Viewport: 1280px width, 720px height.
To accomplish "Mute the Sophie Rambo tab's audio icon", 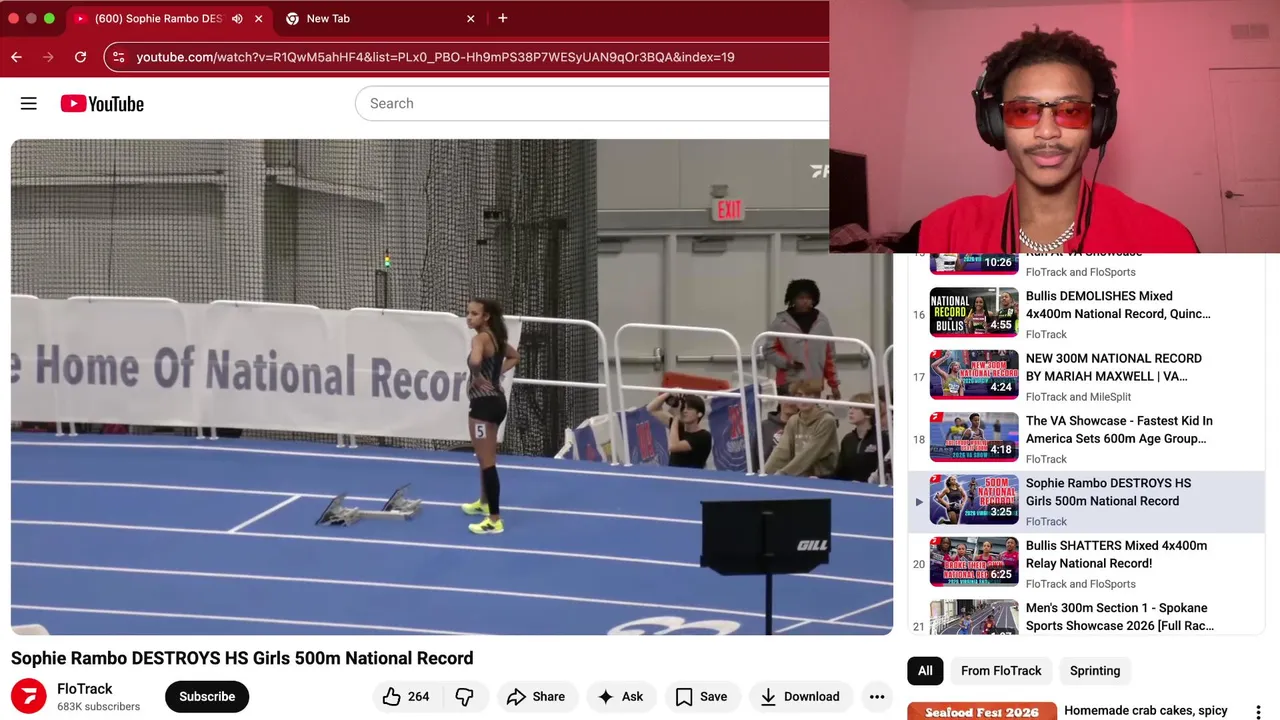I will (x=237, y=18).
